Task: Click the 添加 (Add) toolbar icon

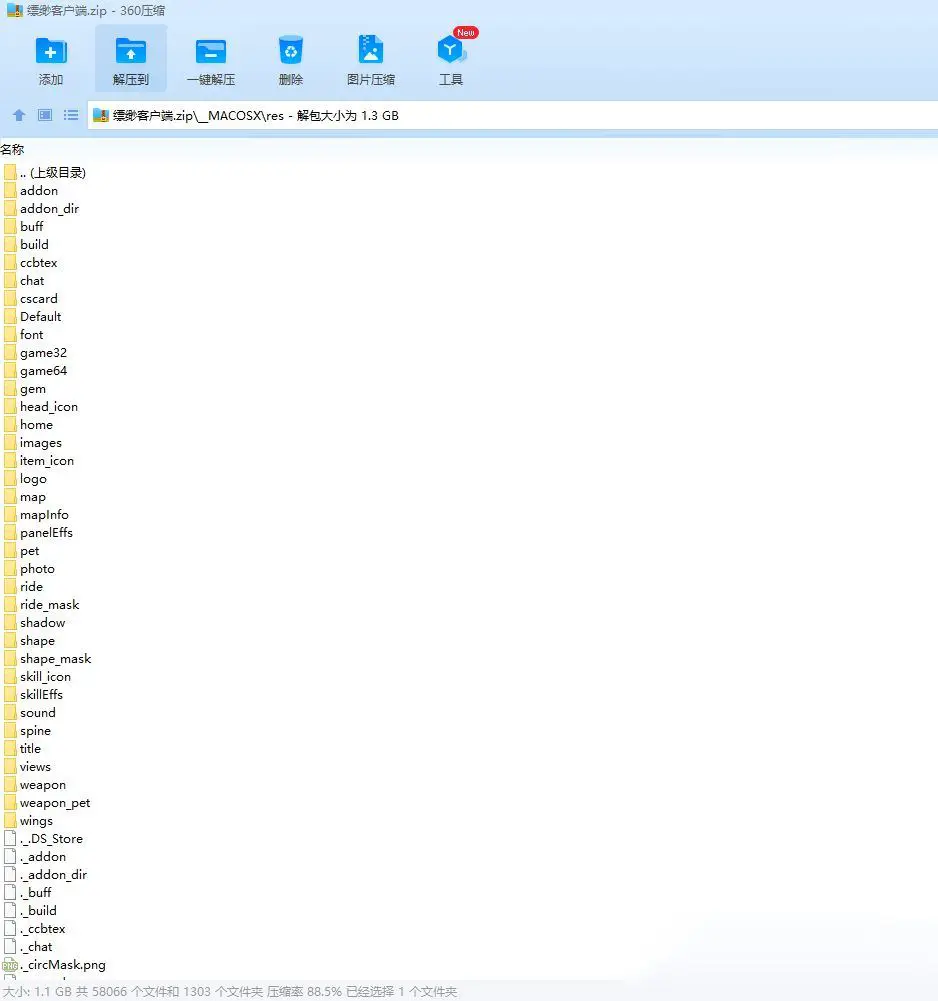Action: tap(50, 51)
